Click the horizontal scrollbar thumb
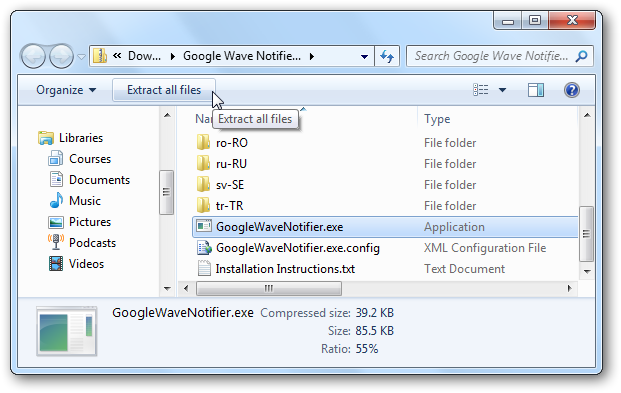 click(x=269, y=288)
